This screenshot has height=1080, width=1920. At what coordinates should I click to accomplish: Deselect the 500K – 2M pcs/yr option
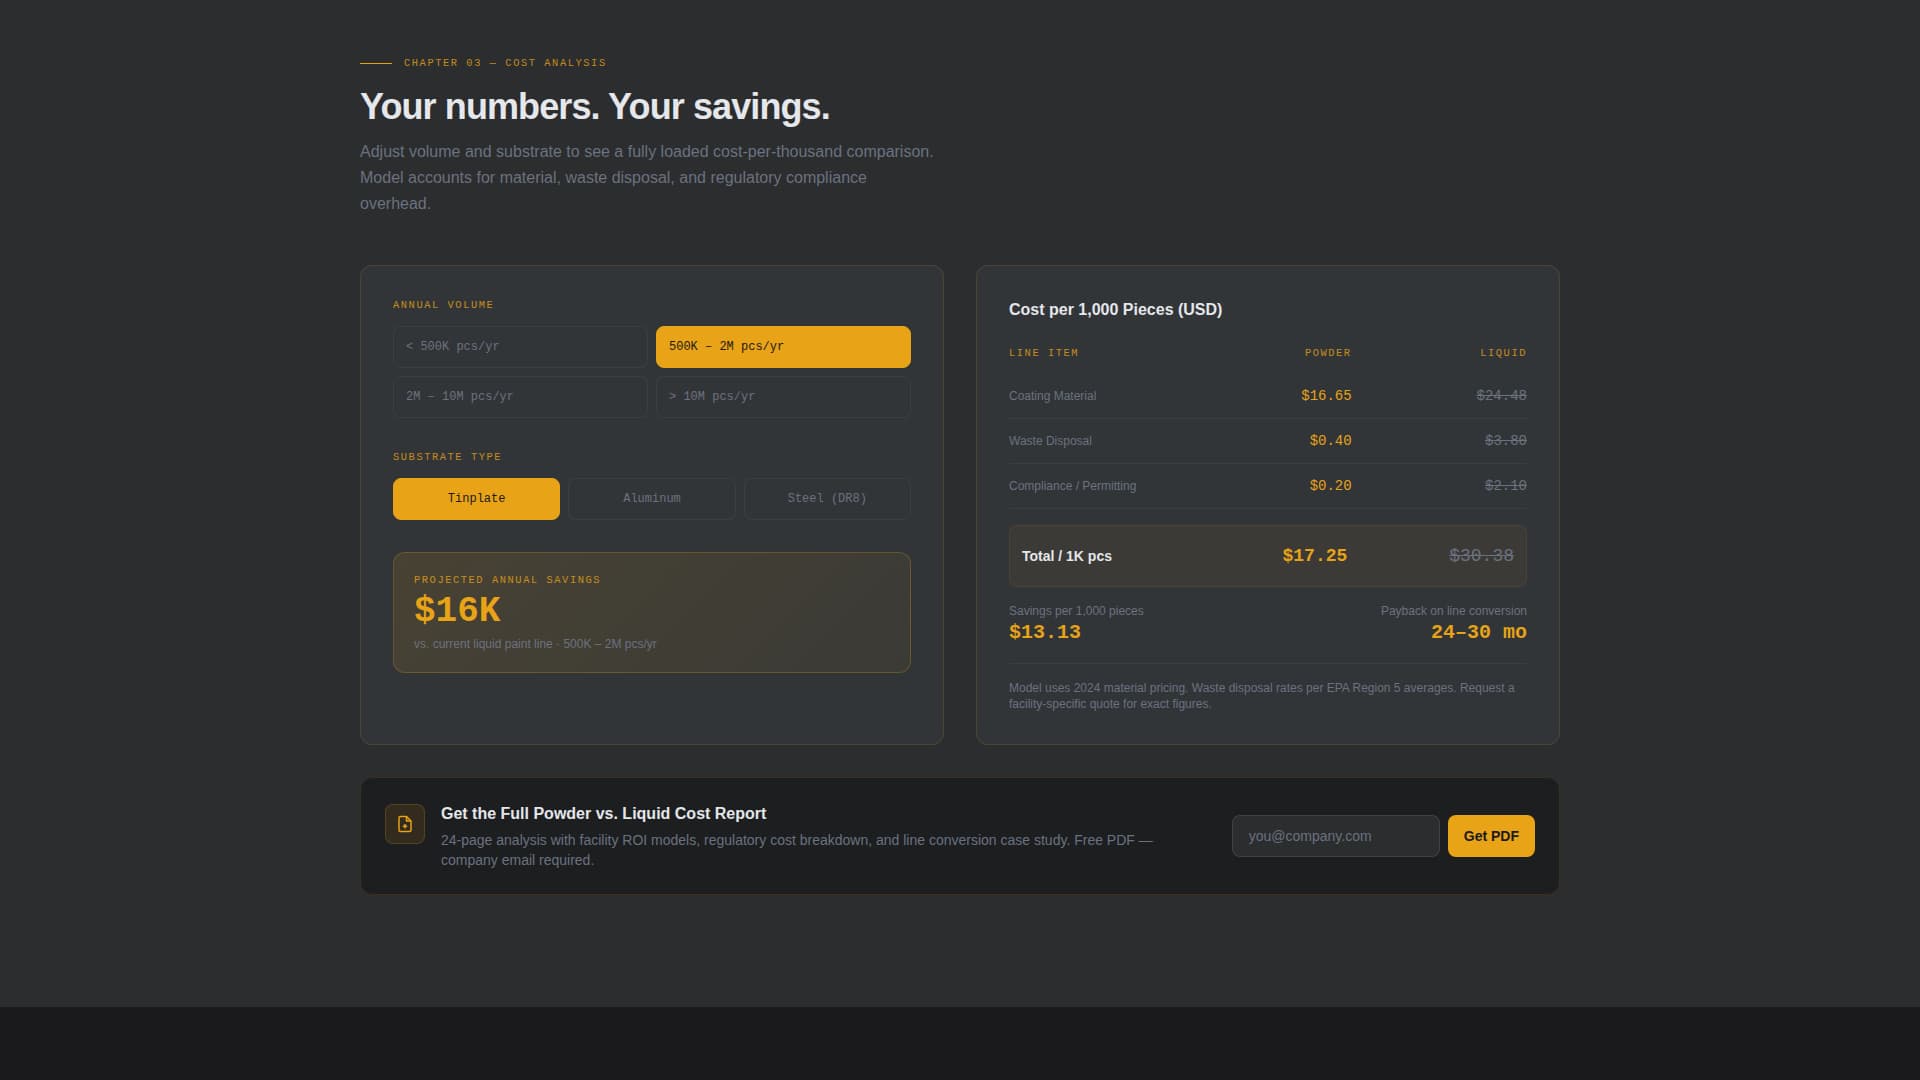[783, 346]
